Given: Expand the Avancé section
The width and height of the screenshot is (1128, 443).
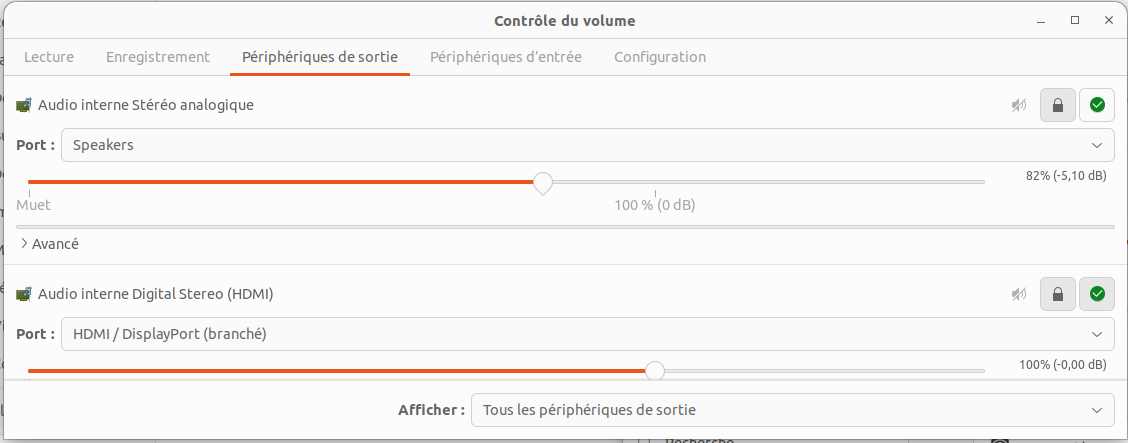Looking at the screenshot, I should pyautogui.click(x=50, y=244).
